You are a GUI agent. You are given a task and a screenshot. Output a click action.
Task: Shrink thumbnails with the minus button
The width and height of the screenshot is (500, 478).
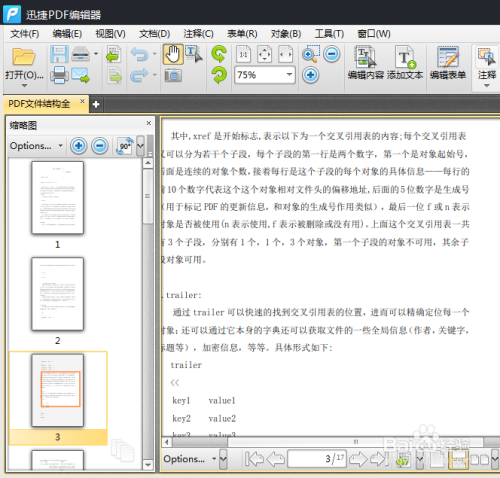tap(100, 146)
